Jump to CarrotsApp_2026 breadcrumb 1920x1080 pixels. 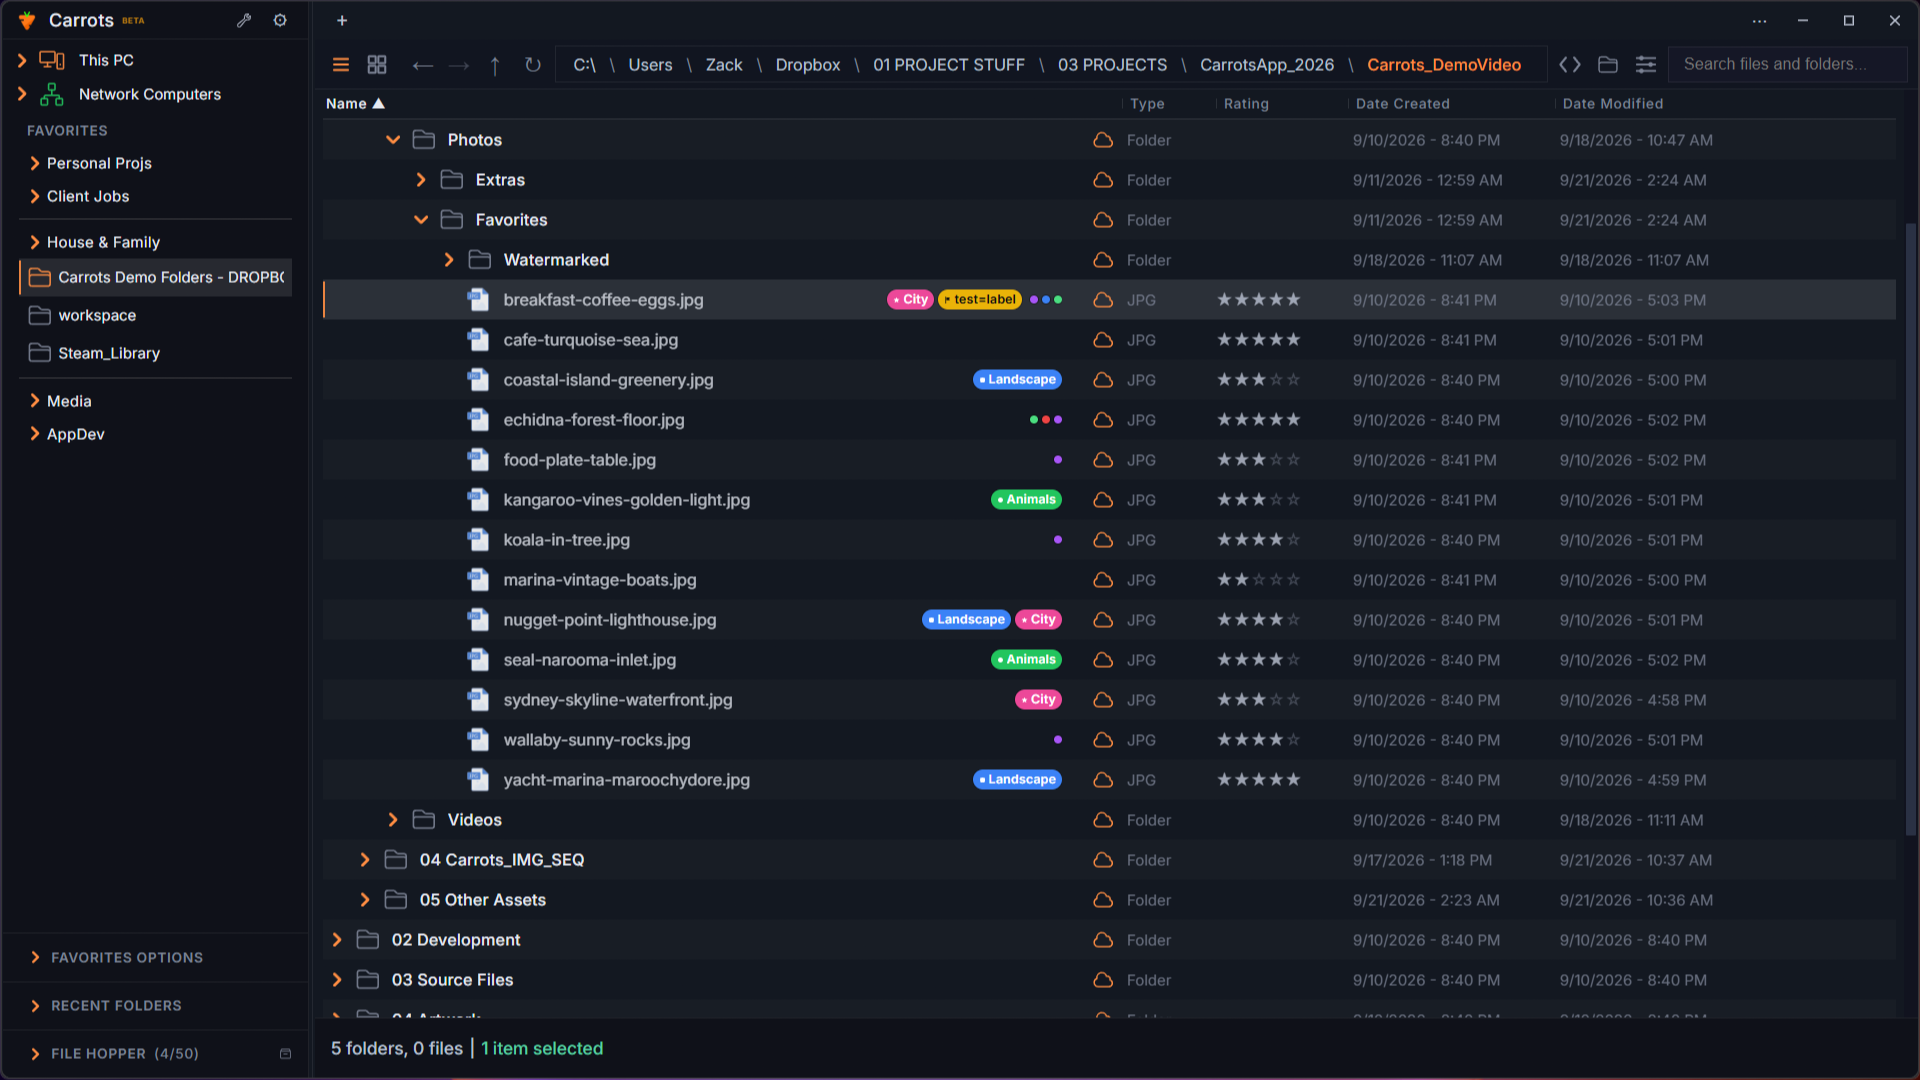pyautogui.click(x=1267, y=65)
